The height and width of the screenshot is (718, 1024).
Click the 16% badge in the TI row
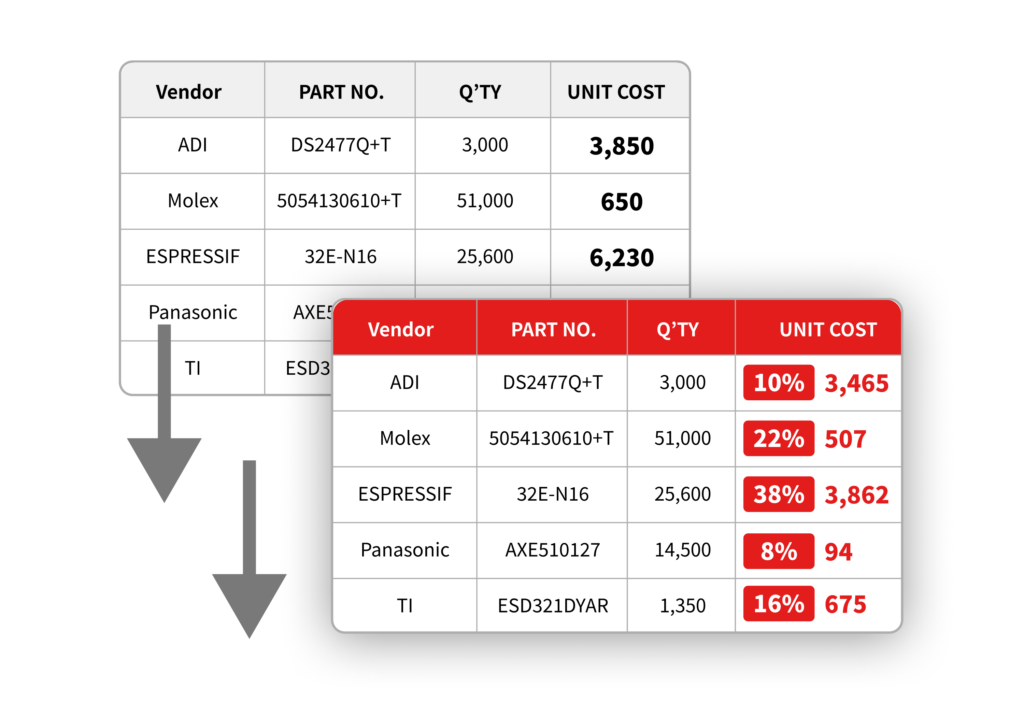[778, 606]
